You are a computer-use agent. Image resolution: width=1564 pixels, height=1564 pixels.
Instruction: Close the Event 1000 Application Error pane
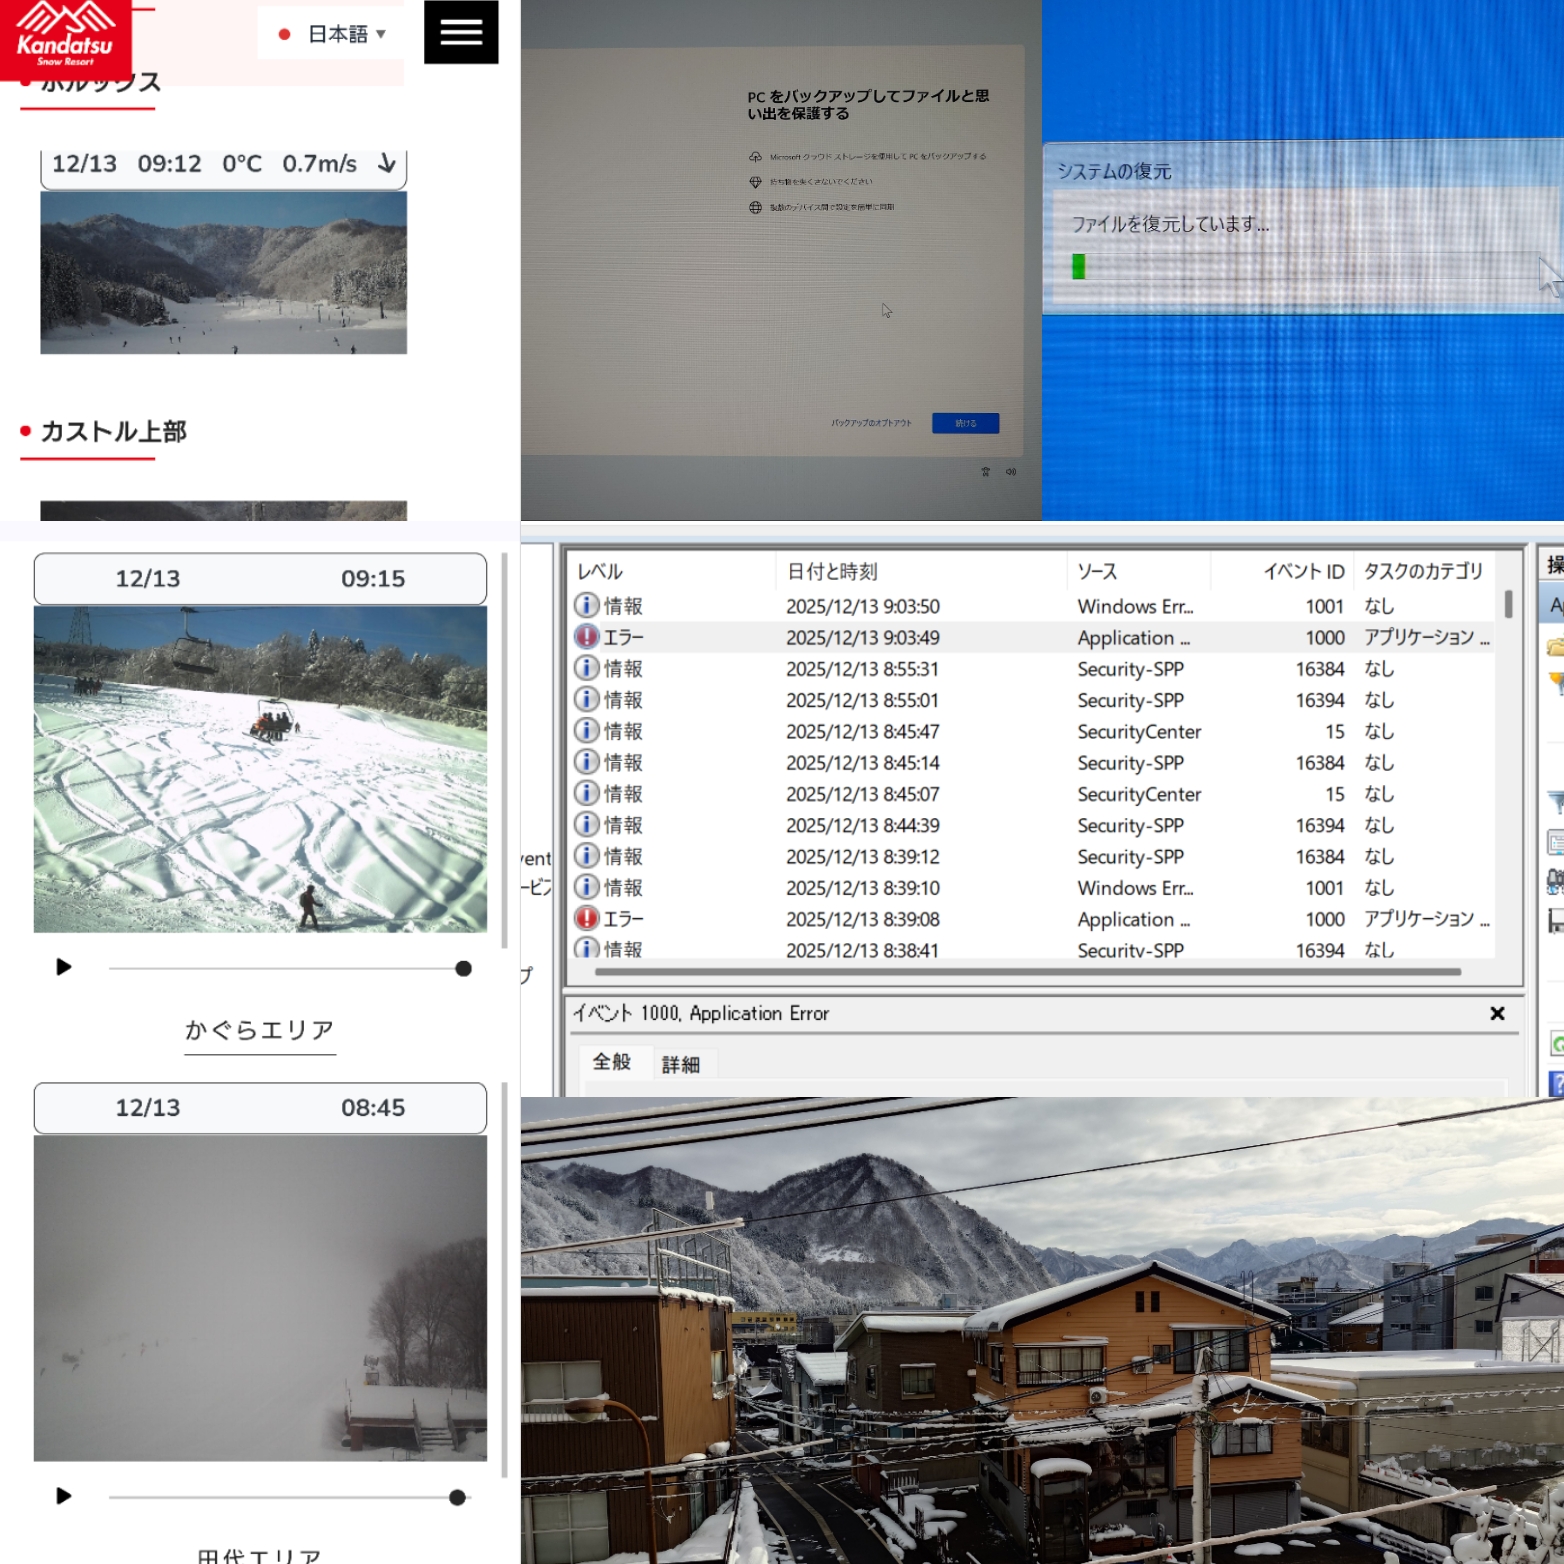(x=1497, y=1013)
